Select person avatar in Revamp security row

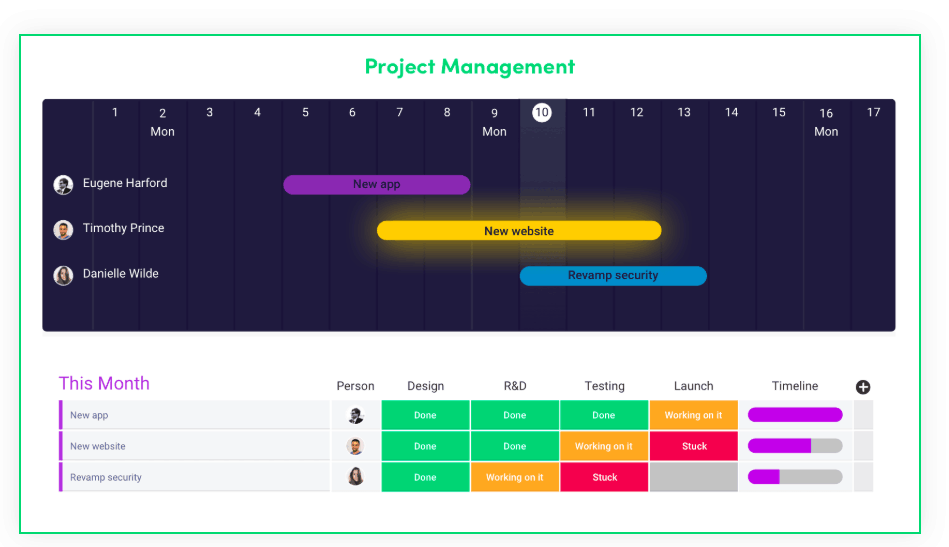[x=355, y=477]
